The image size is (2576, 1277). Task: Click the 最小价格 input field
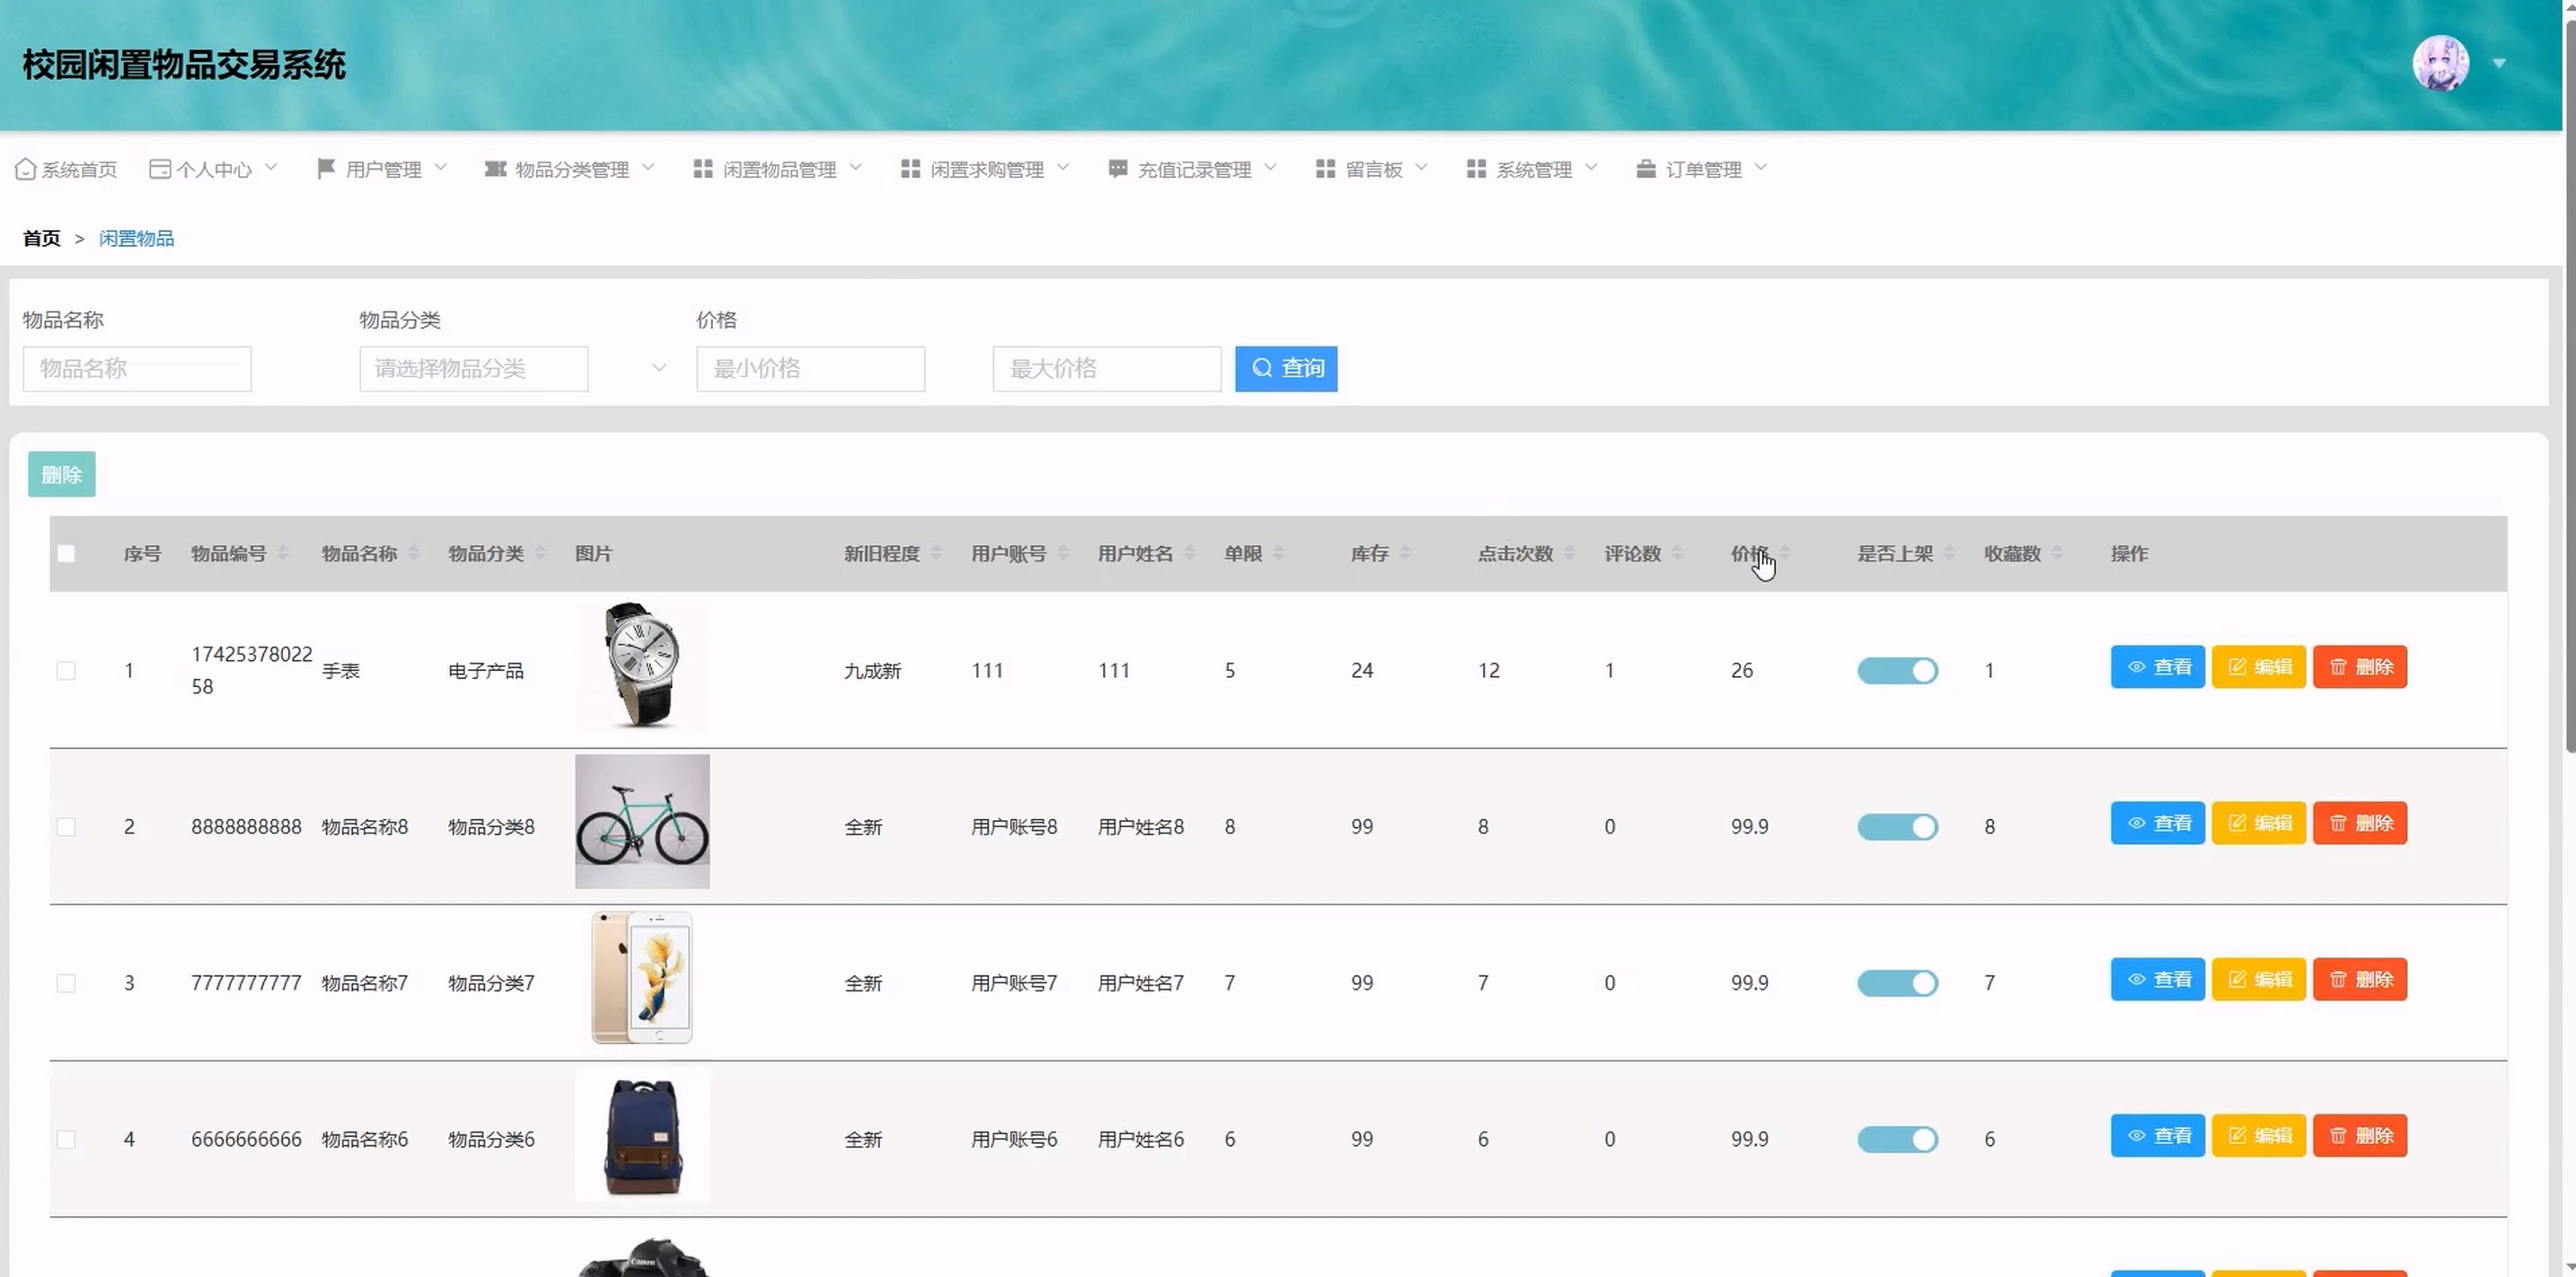pos(810,368)
